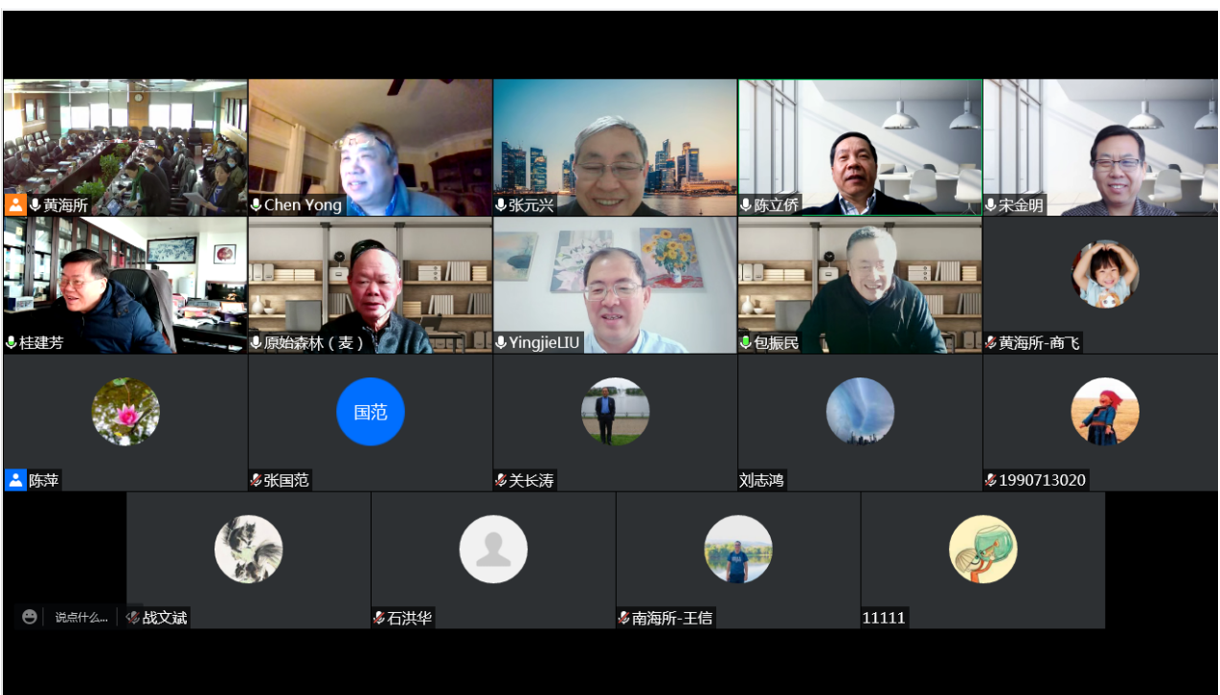Select the child photo avatar of 黄海所-商飞

click(1105, 274)
